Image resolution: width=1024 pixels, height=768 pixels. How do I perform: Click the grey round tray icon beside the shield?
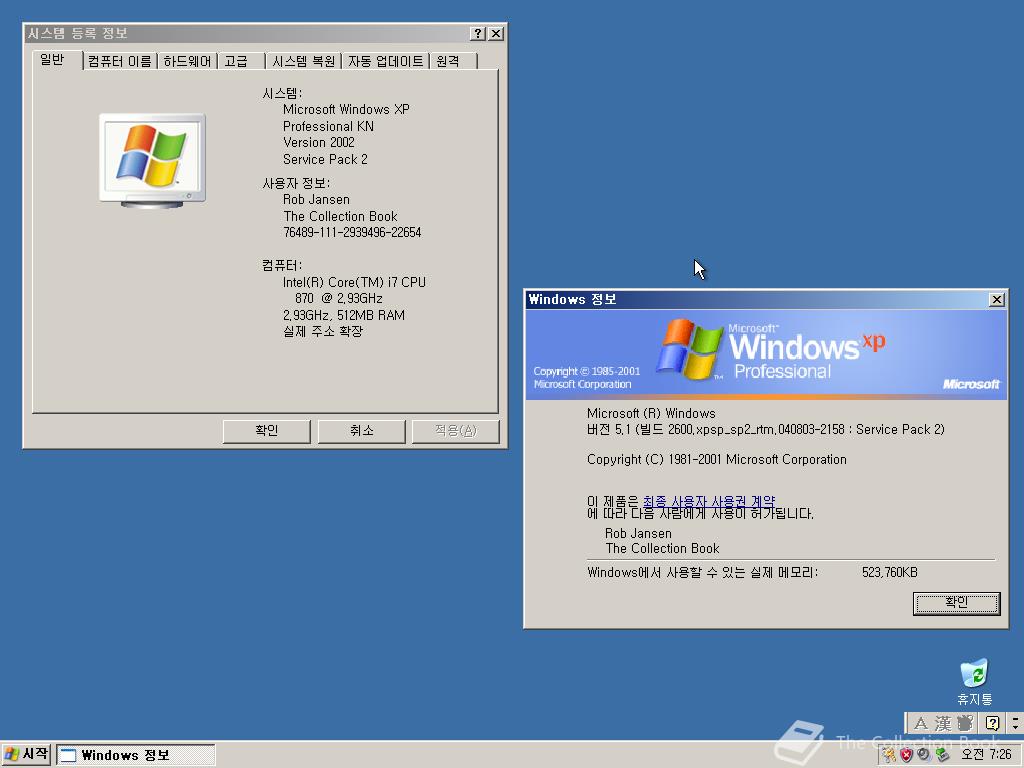coord(923,755)
